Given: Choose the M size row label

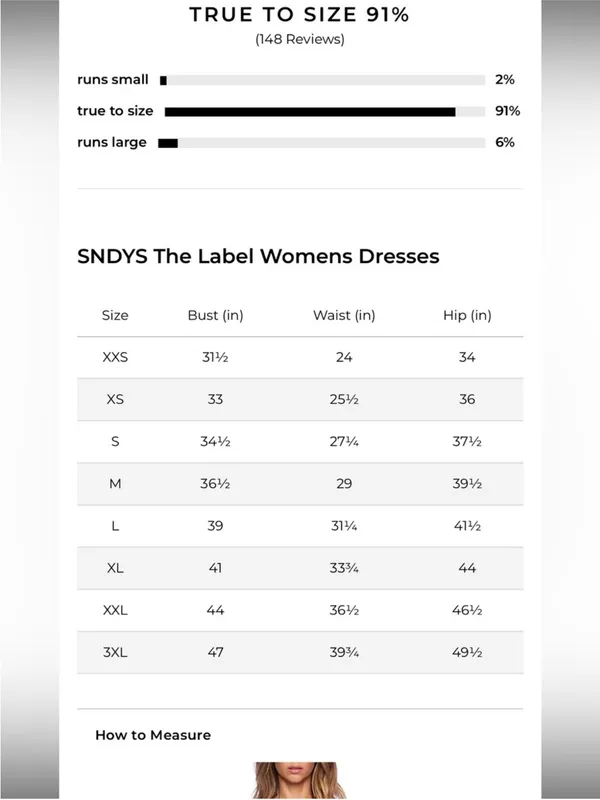Looking at the screenshot, I should [115, 484].
